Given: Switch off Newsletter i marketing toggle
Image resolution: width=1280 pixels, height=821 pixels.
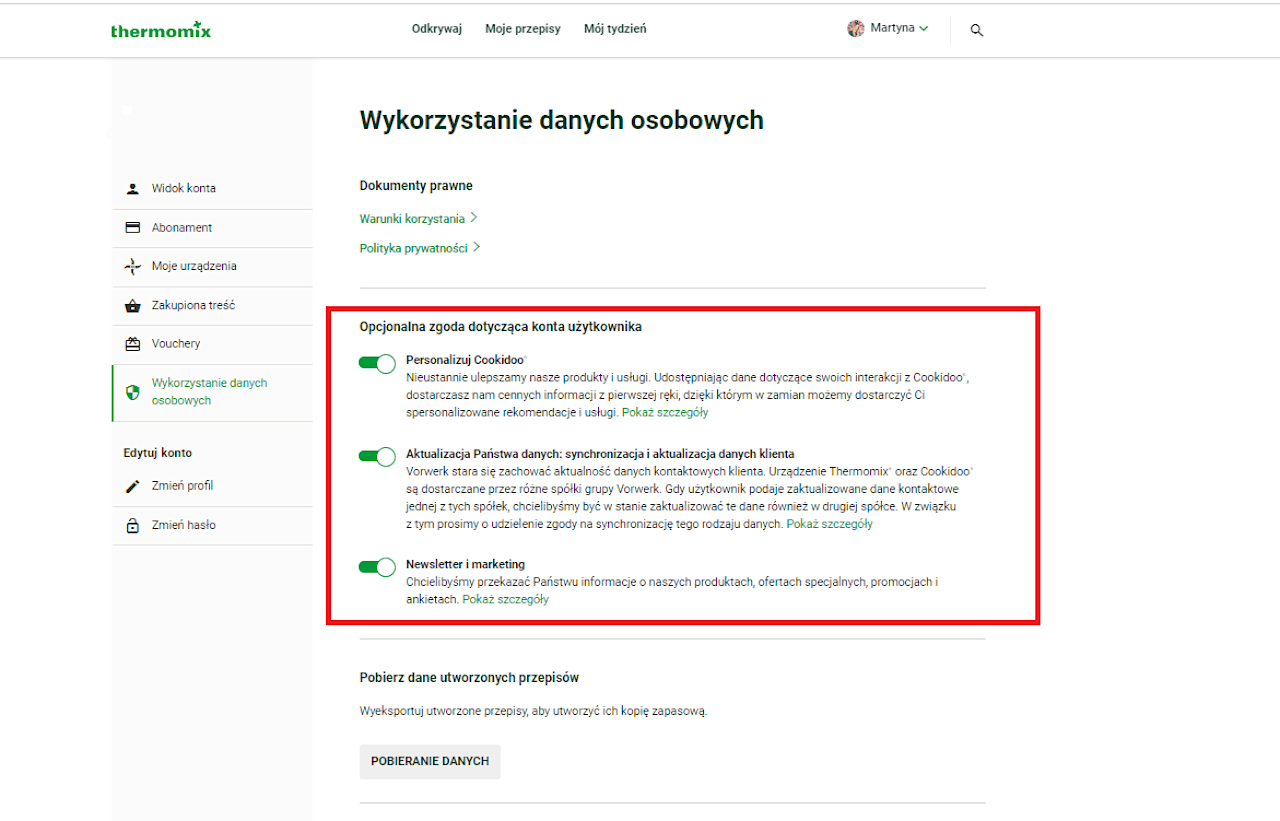Looking at the screenshot, I should (x=378, y=568).
